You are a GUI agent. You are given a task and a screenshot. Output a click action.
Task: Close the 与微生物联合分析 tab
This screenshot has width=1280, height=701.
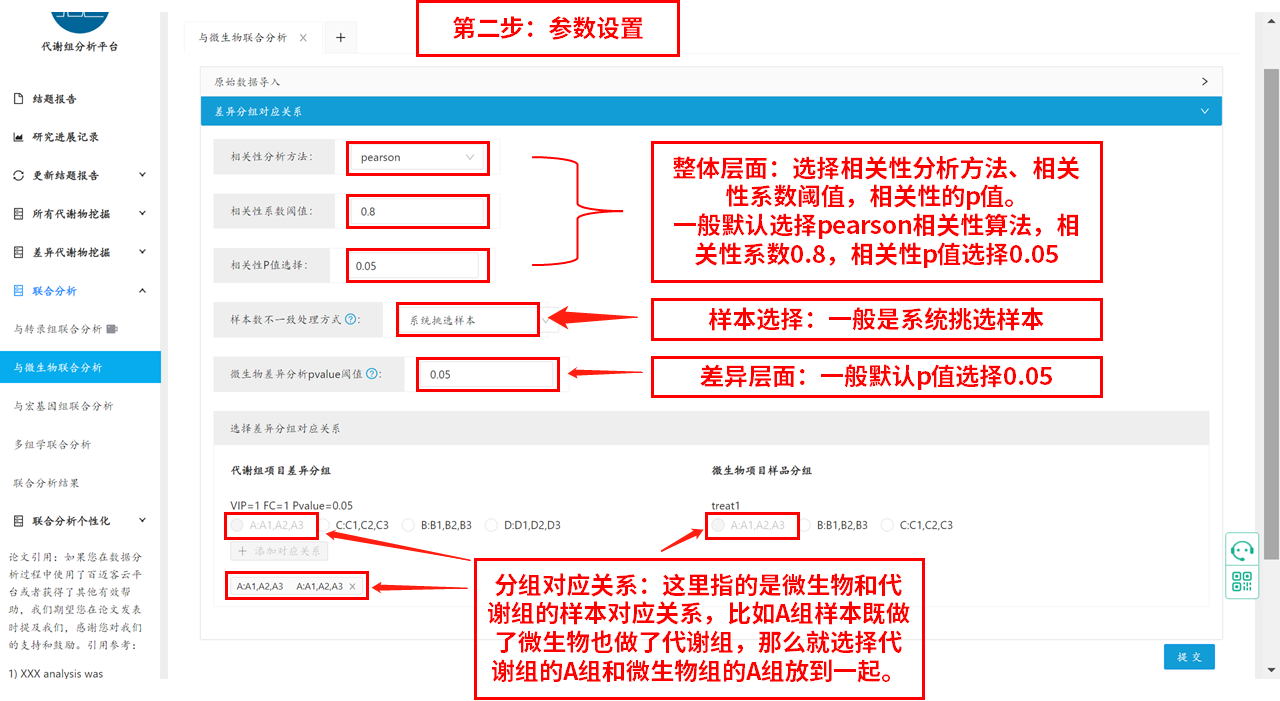pos(304,38)
